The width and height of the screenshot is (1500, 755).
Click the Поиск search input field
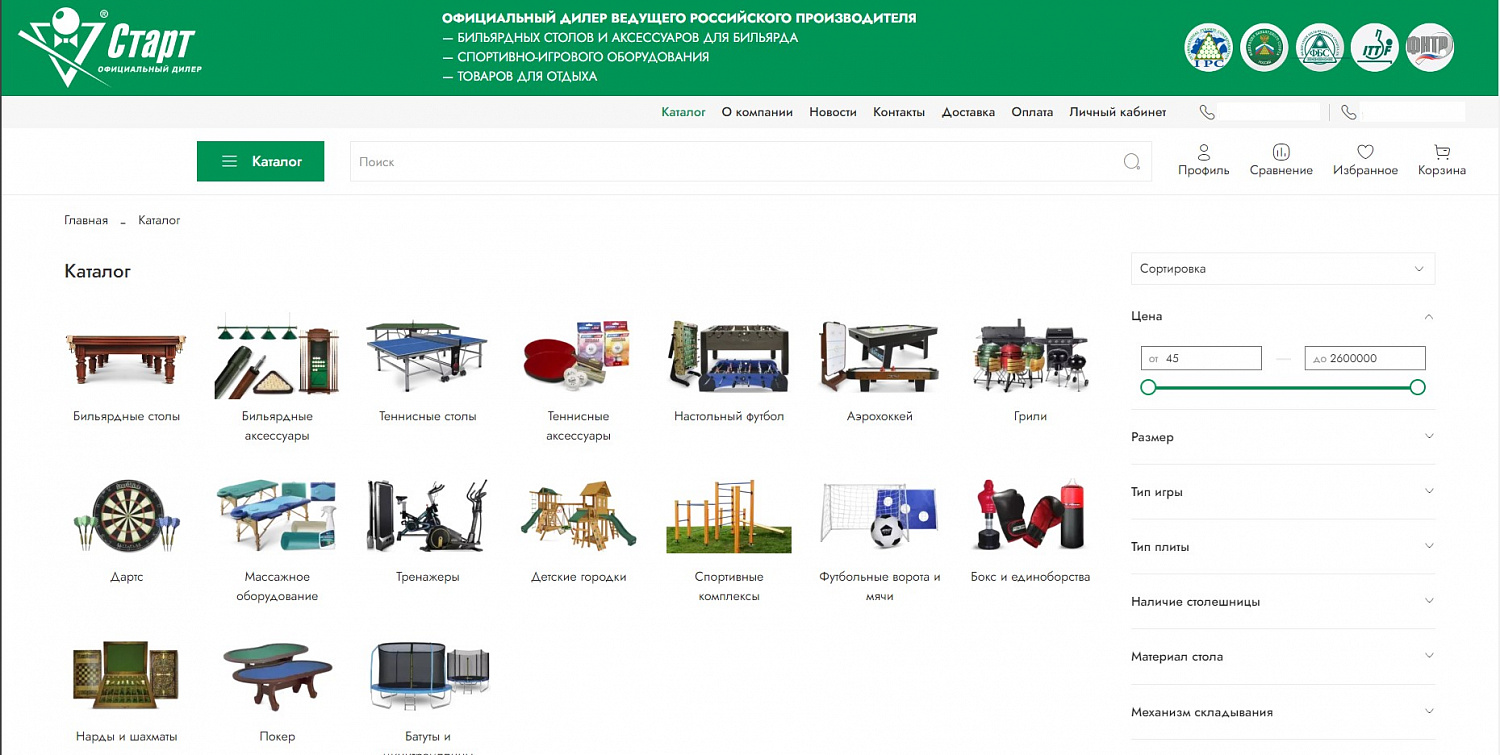735,162
